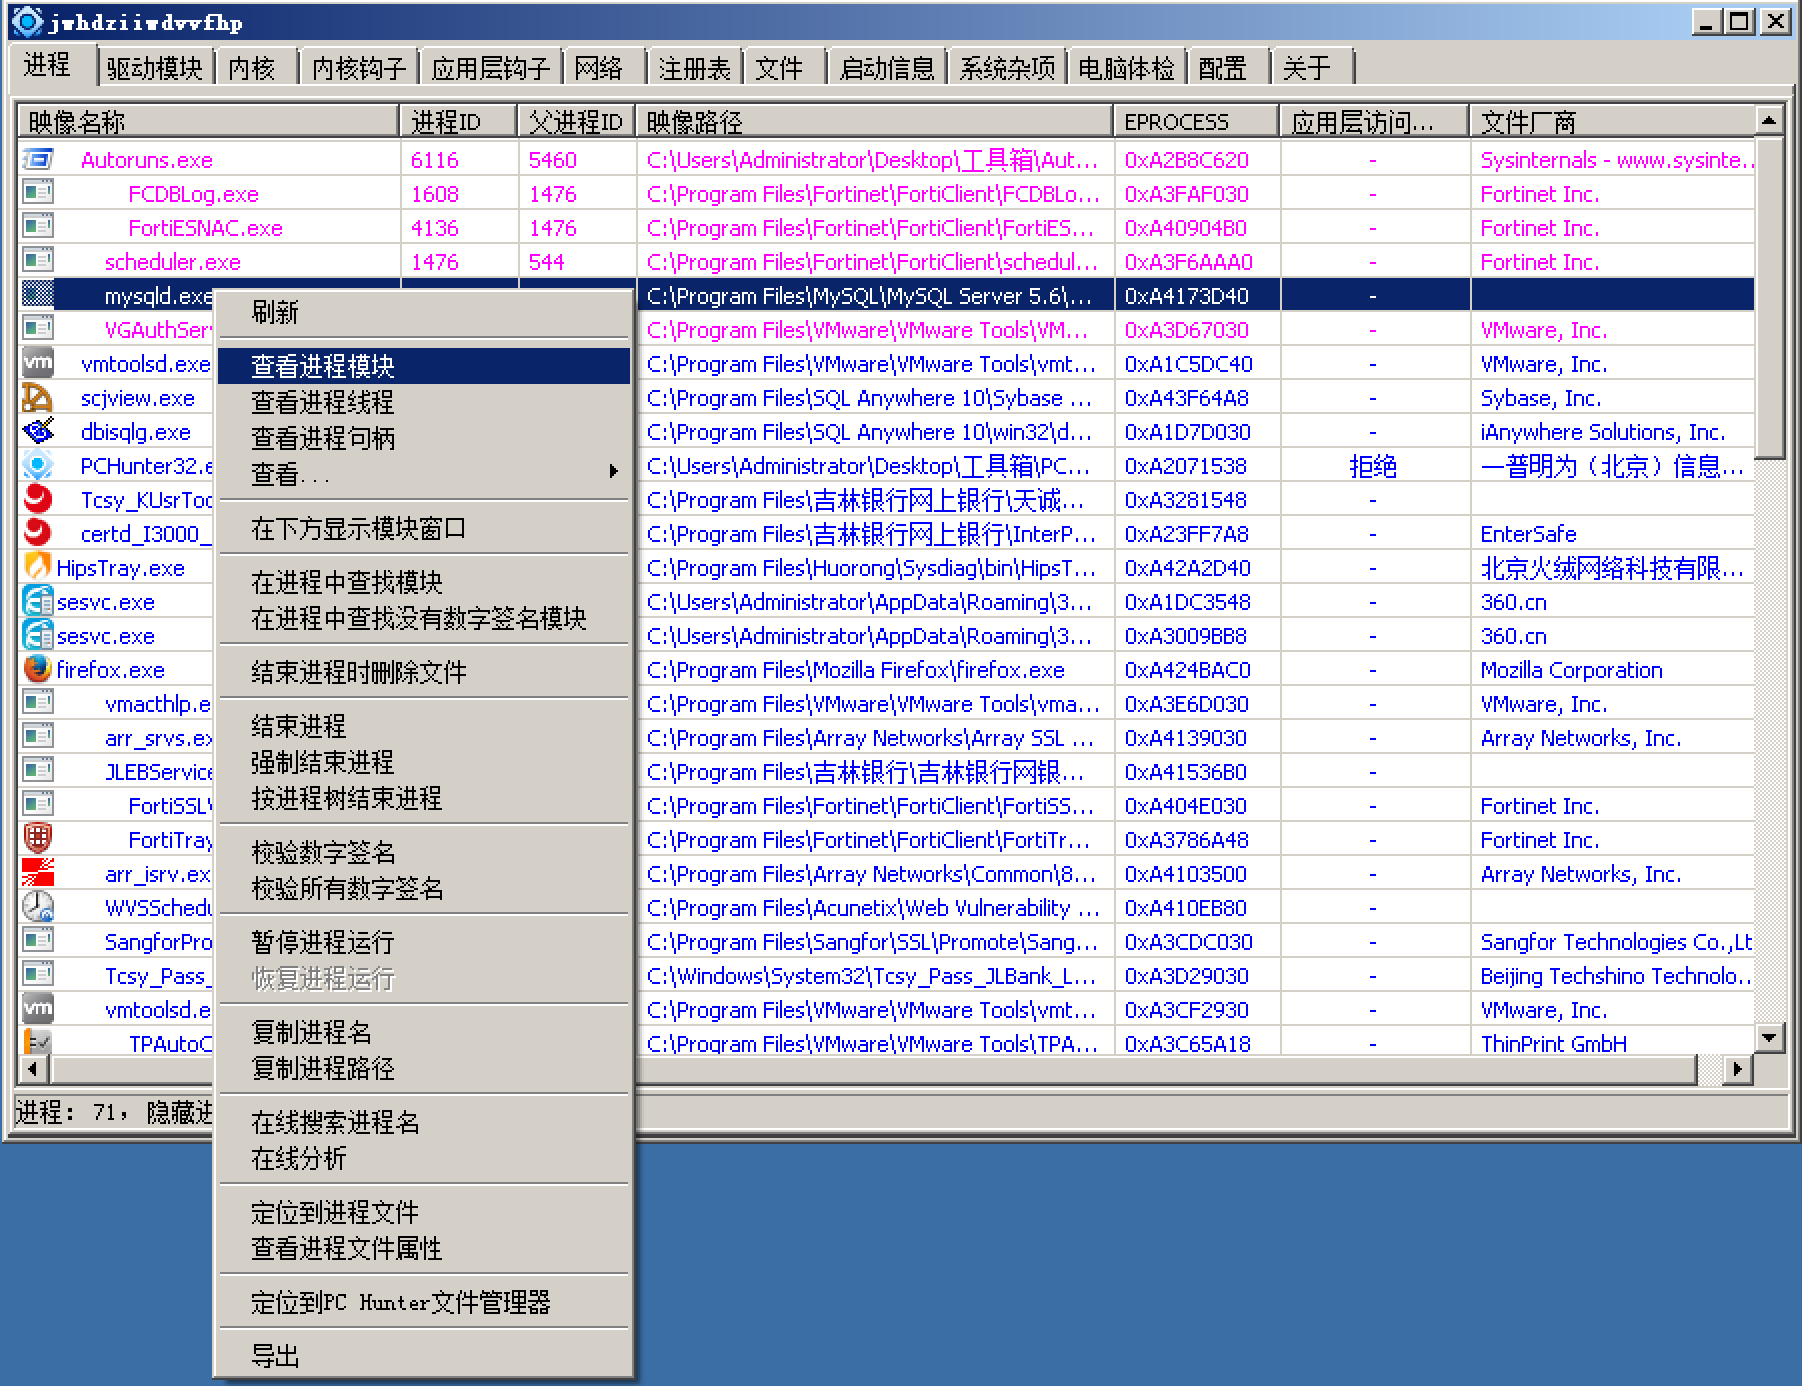Choose 按进程树结束进程 option
Viewport: 1802px width, 1386px height.
424,798
